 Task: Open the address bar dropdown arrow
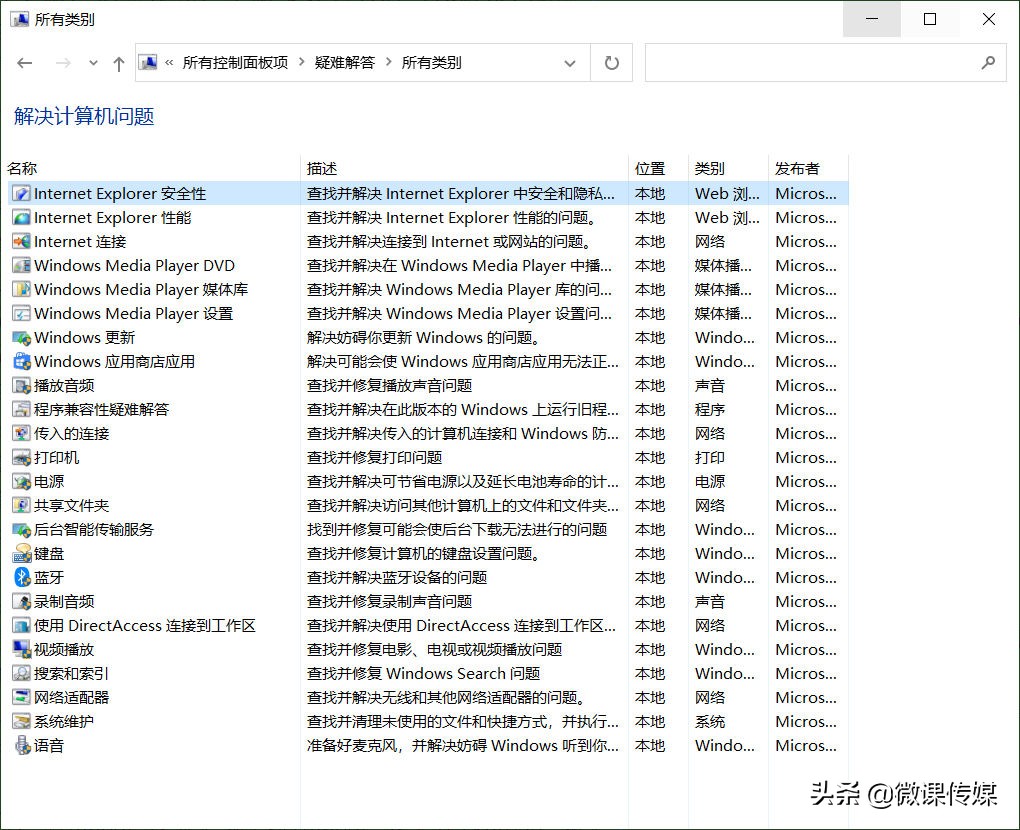point(570,63)
